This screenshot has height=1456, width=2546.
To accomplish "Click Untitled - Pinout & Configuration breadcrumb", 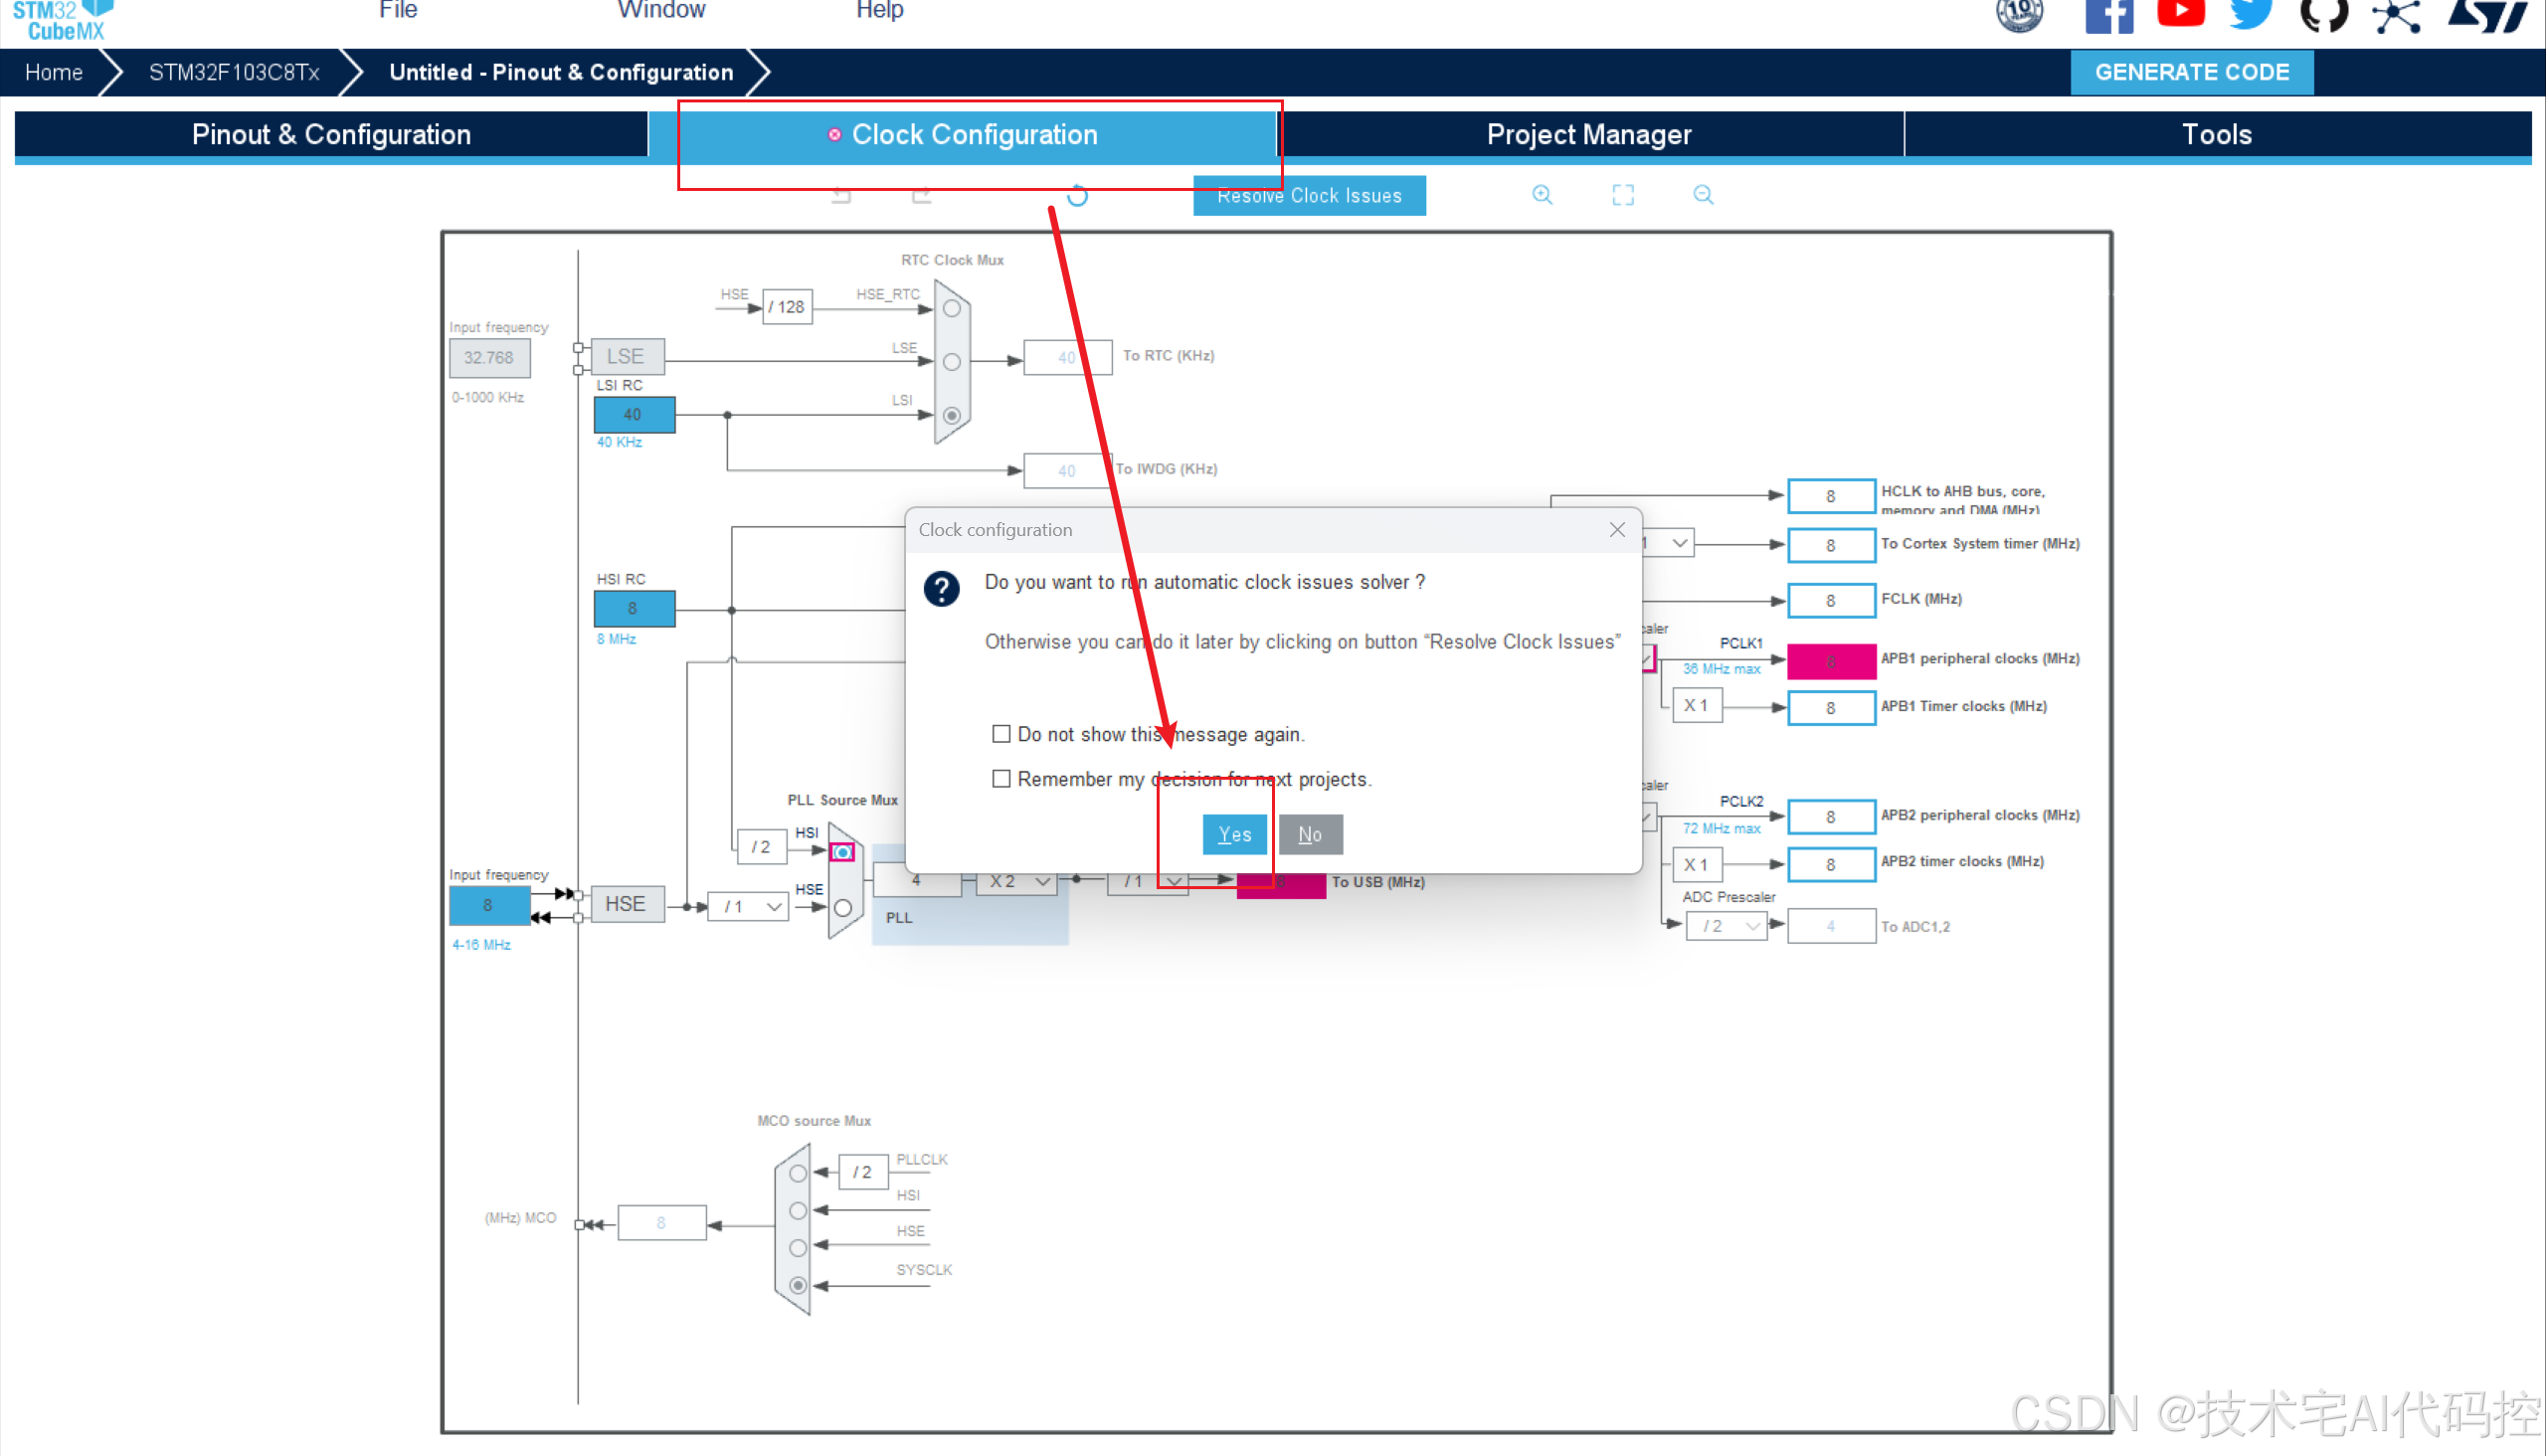I will (x=561, y=73).
